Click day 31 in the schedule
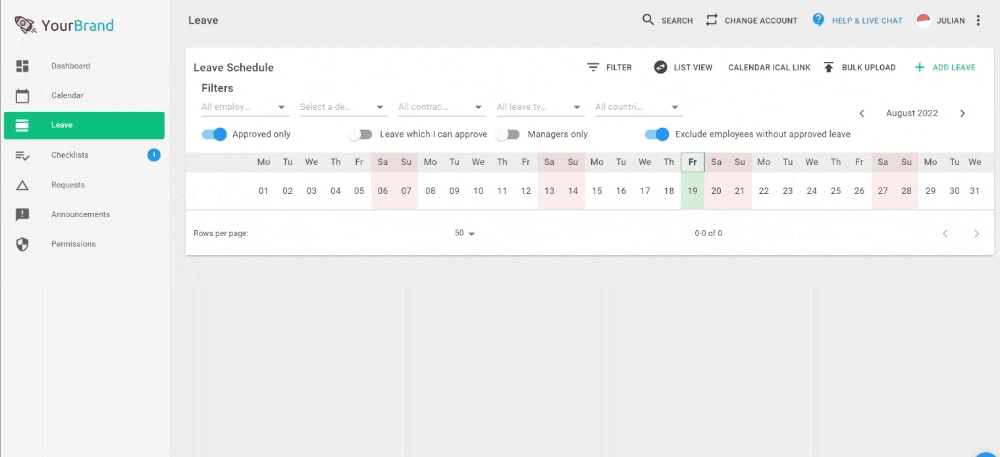The height and width of the screenshot is (457, 1000). (973, 191)
